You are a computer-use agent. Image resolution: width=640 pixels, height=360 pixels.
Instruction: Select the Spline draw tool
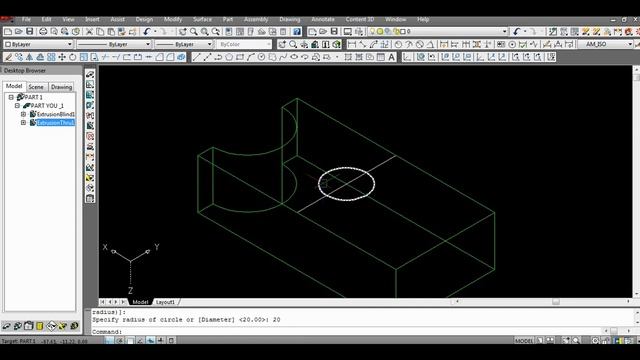coord(283,57)
